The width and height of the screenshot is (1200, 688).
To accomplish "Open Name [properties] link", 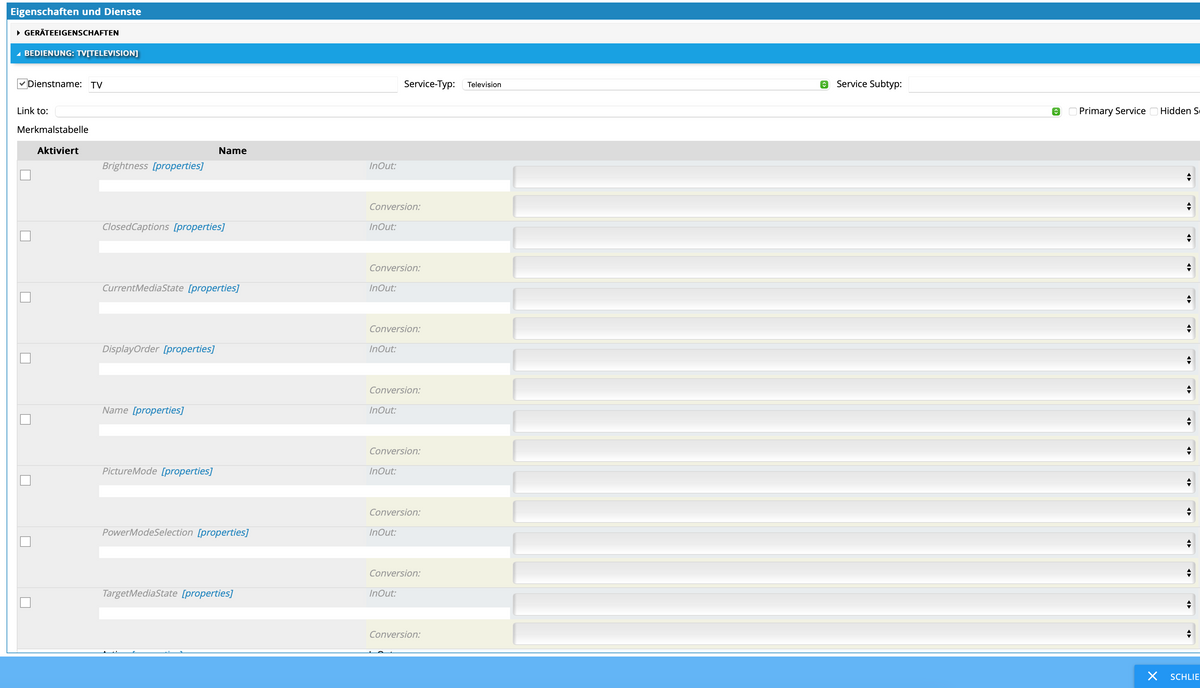I will [158, 410].
